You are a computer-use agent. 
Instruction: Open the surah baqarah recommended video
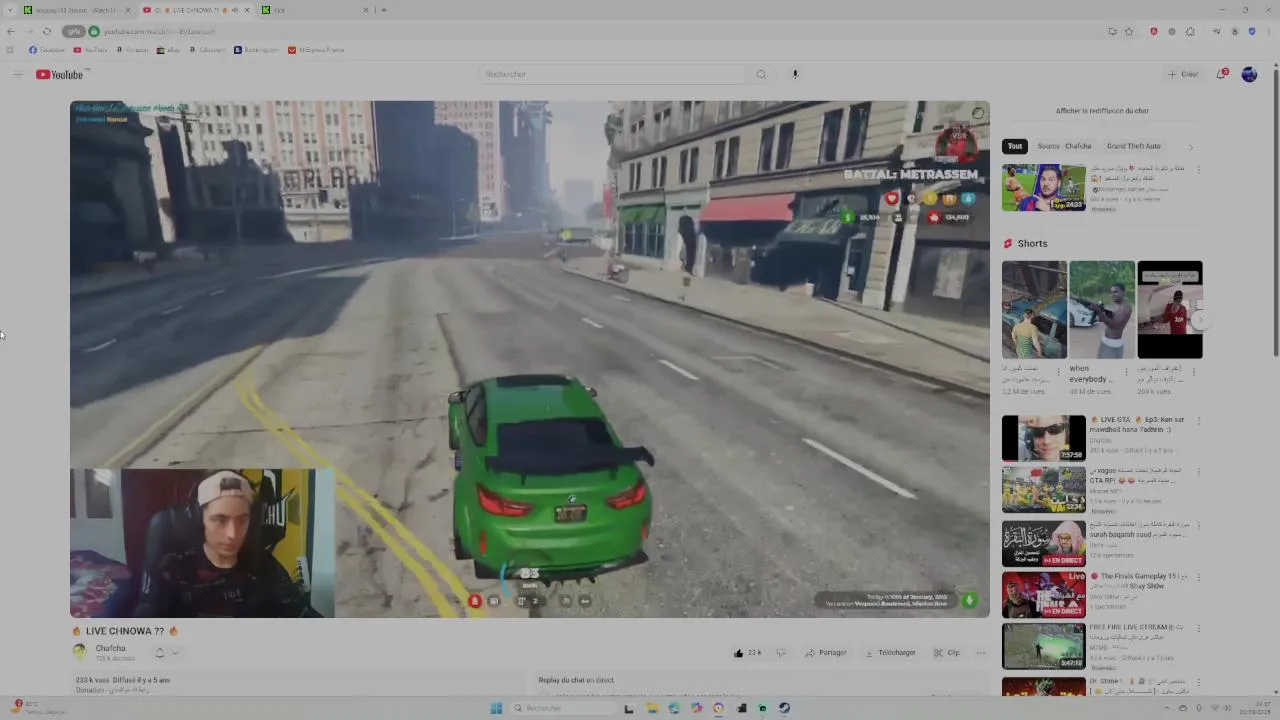point(1043,543)
